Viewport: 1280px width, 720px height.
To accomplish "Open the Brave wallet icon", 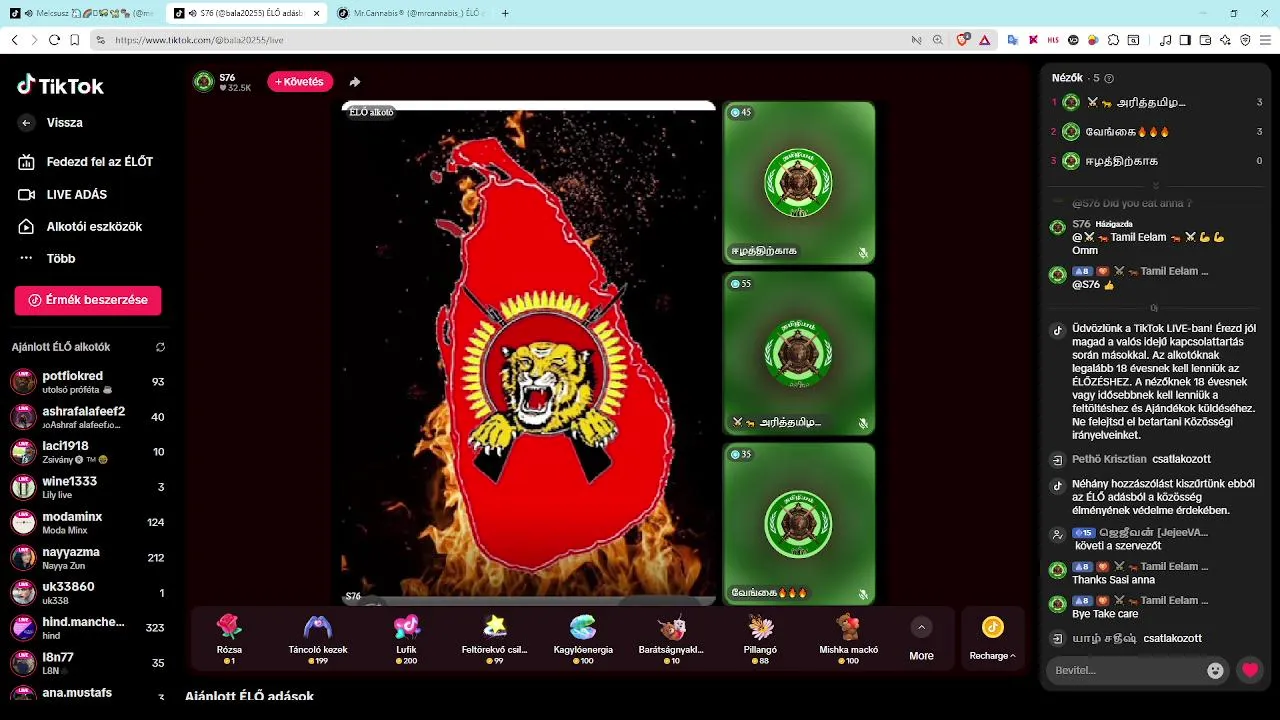I will click(x=1205, y=40).
